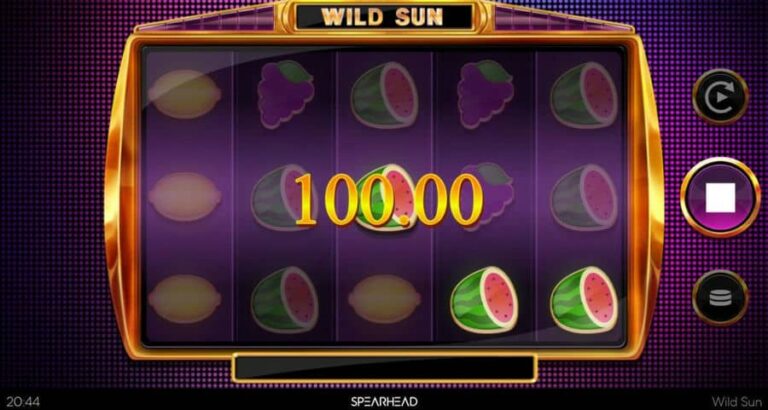Viewport: 768px width, 410px height.
Task: Click the grapes at the top of the fourth reel
Action: tap(485, 95)
